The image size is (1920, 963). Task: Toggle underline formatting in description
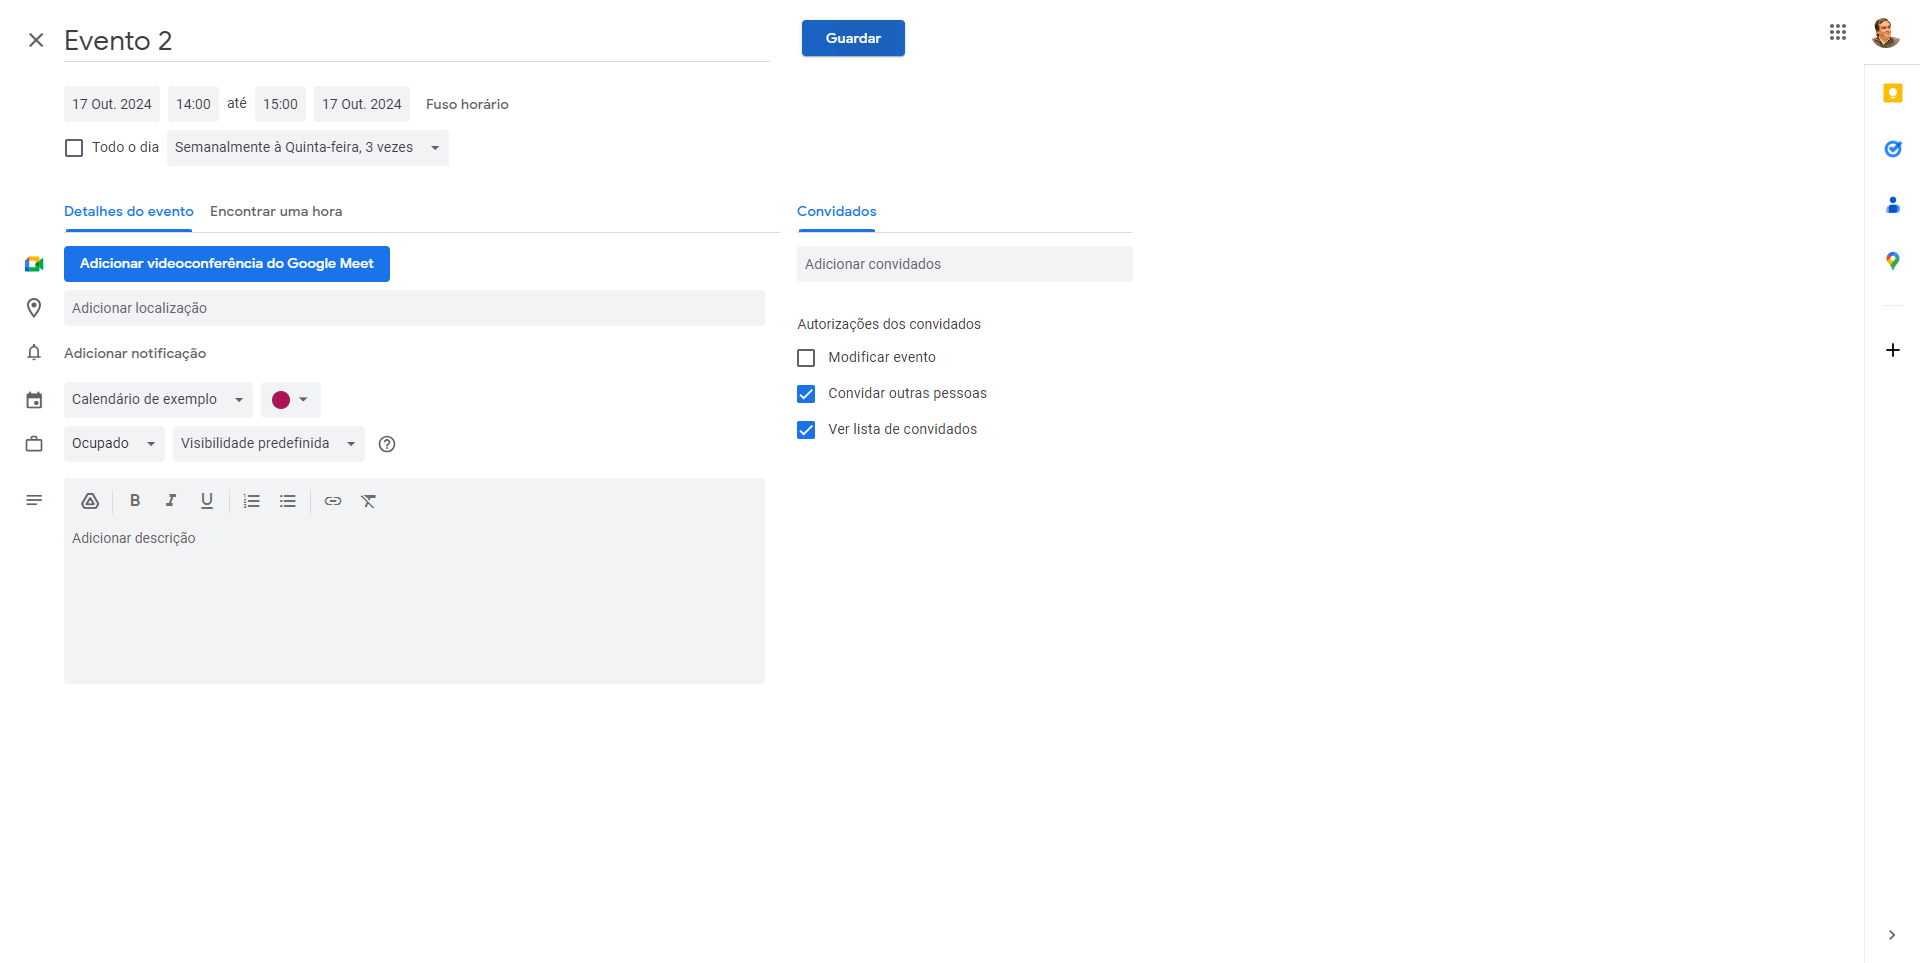point(207,501)
